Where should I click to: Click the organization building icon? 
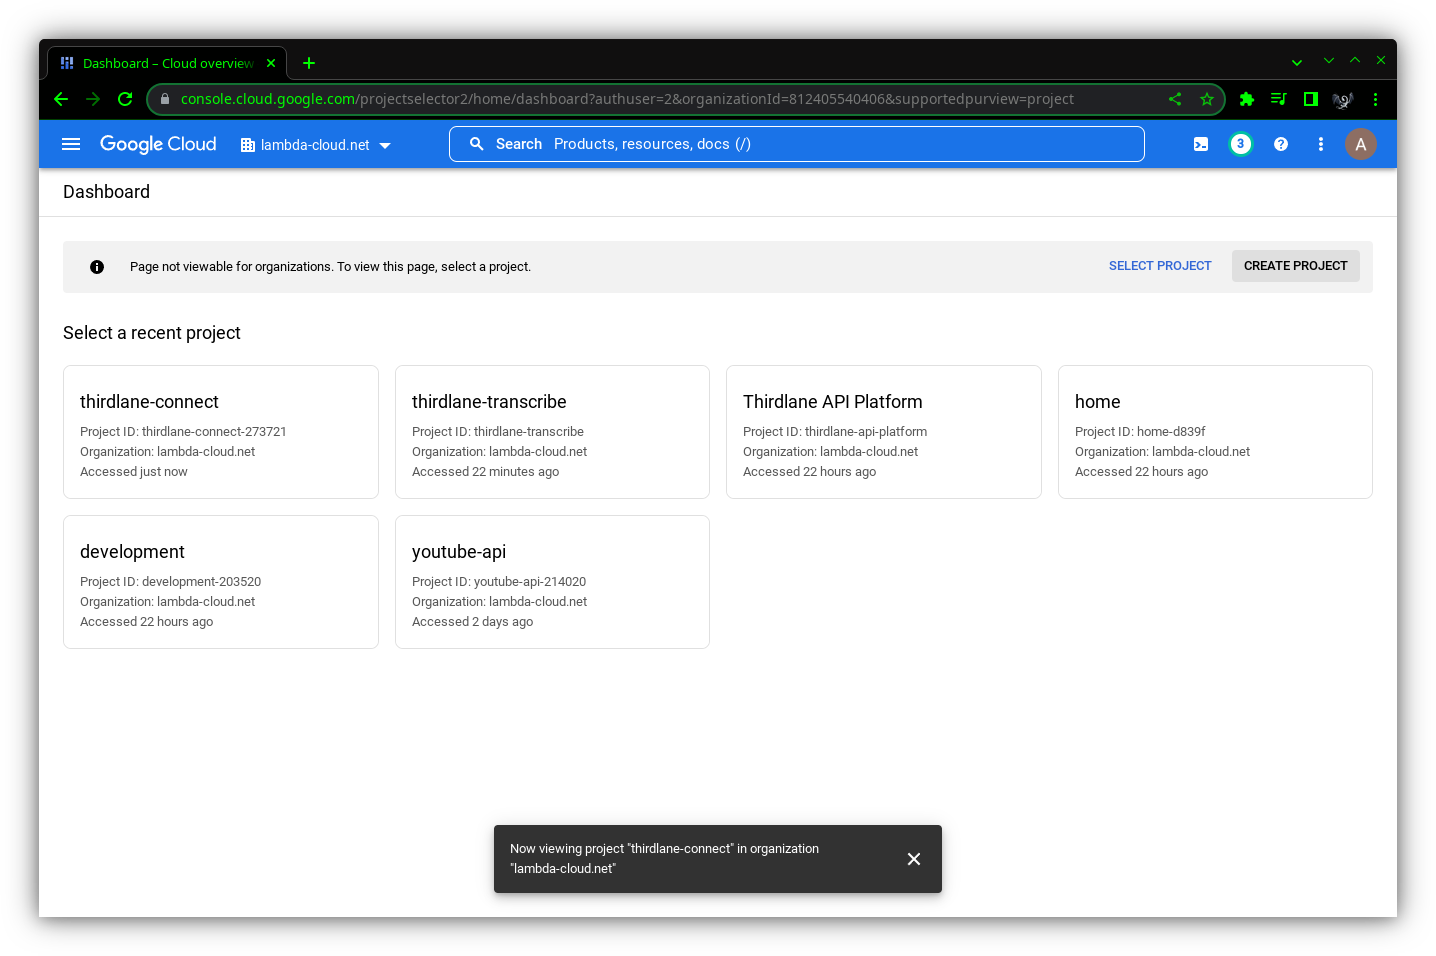pyautogui.click(x=248, y=145)
